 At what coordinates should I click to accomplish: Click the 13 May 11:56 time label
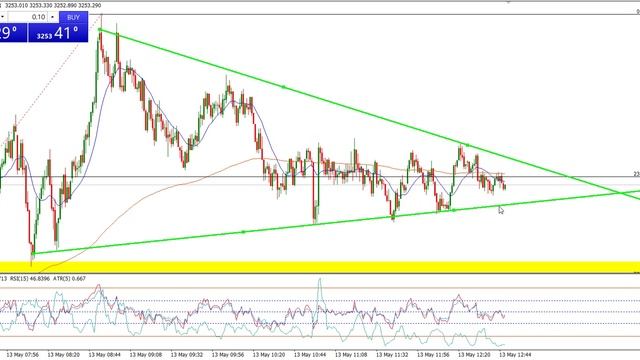[x=433, y=355]
